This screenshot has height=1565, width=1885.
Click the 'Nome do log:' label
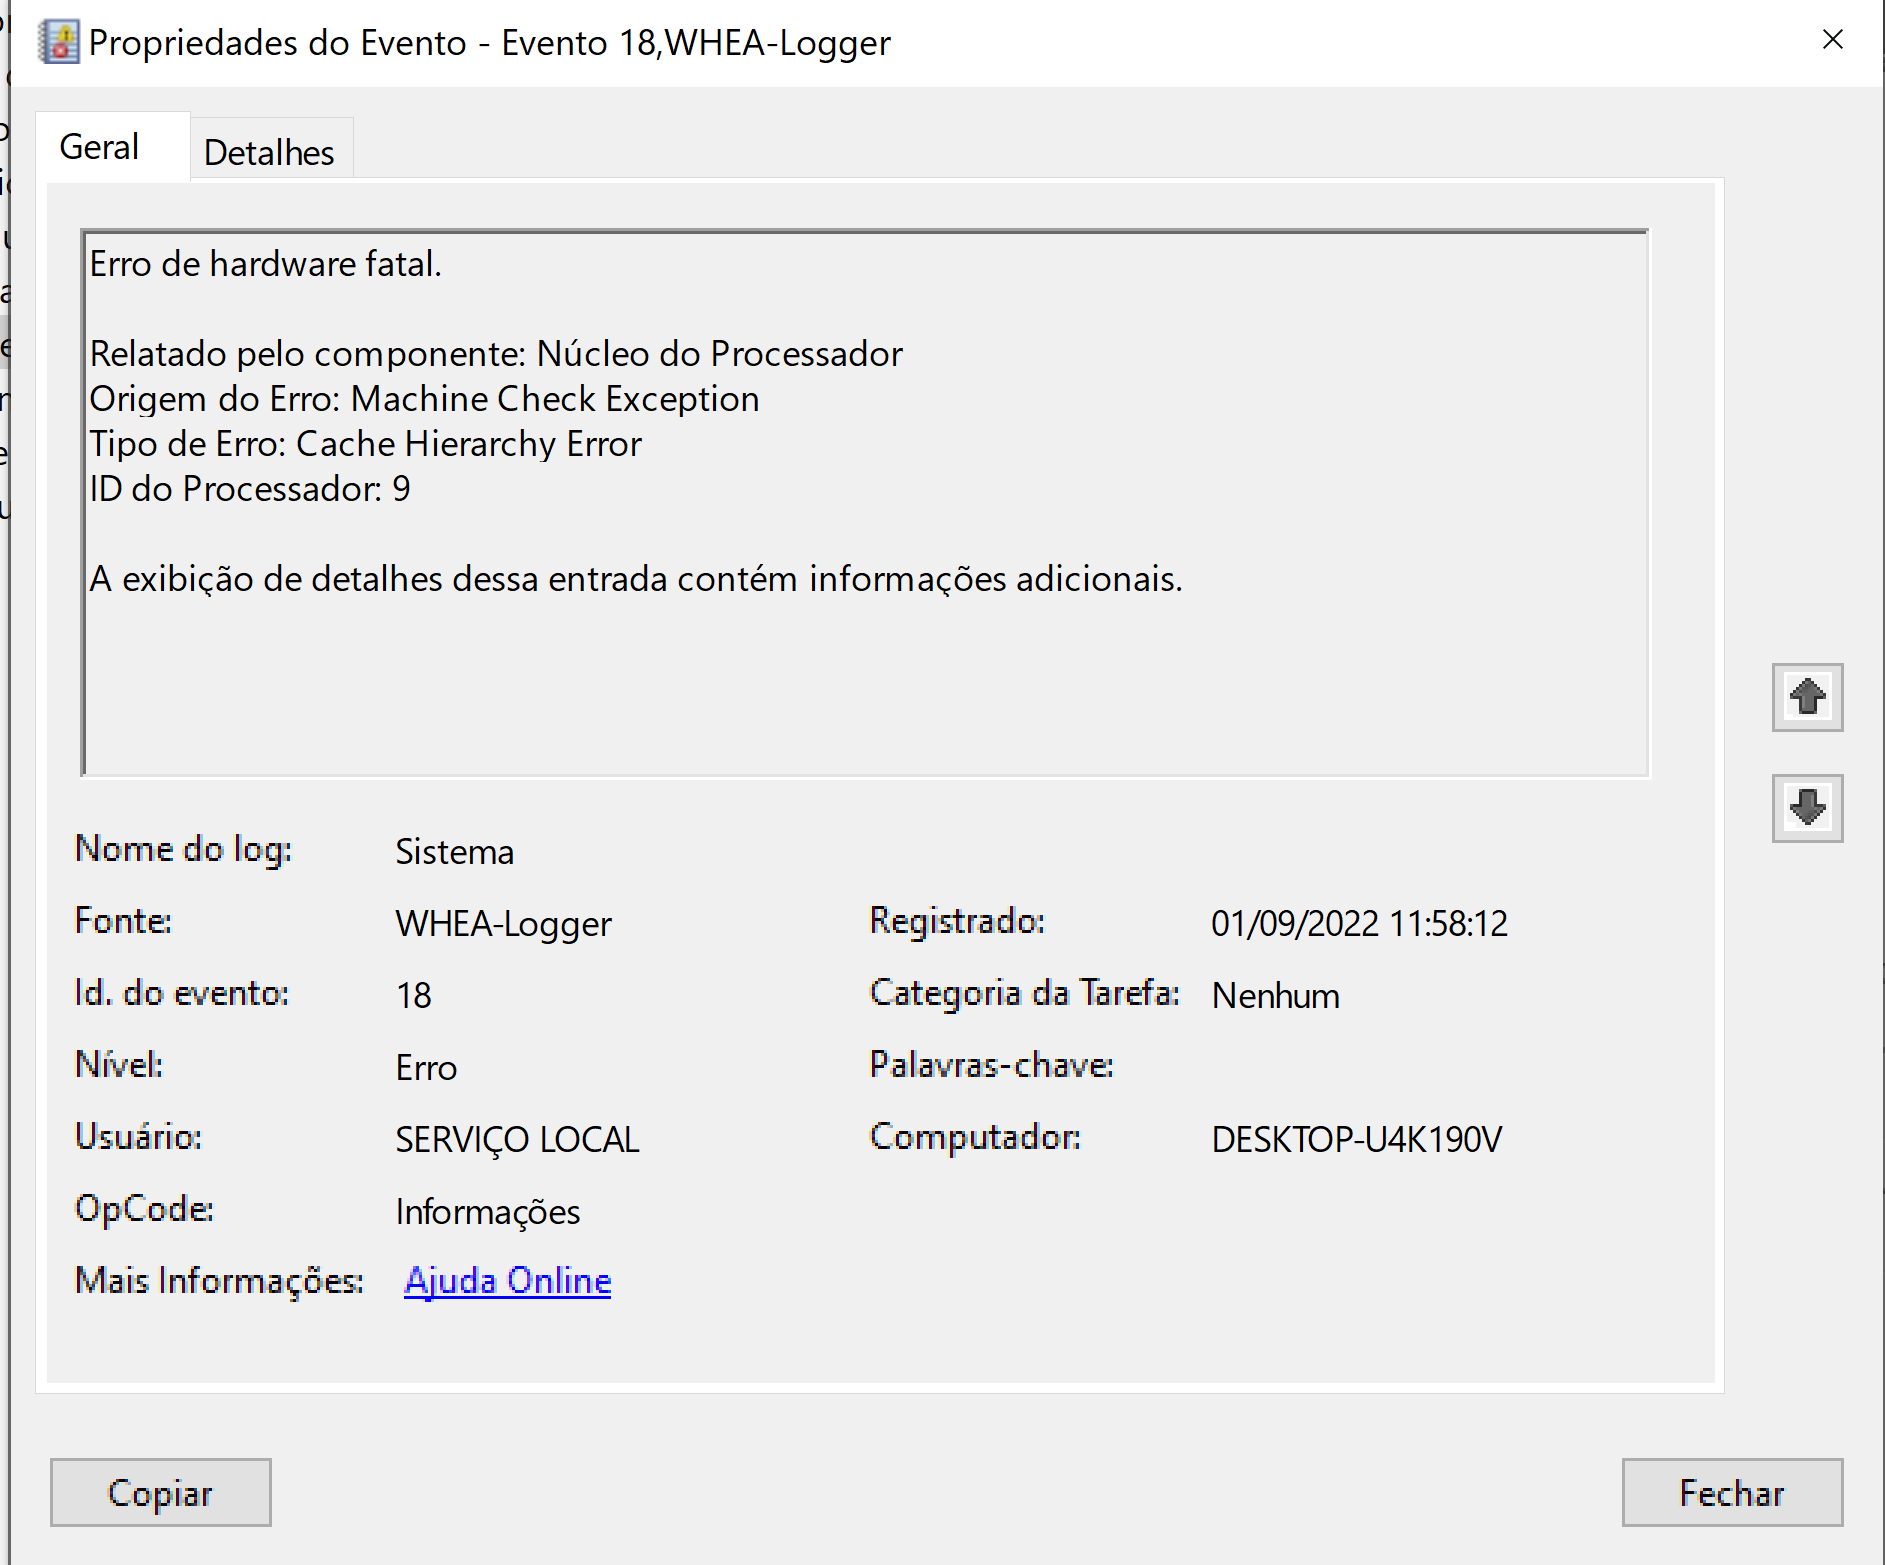184,849
